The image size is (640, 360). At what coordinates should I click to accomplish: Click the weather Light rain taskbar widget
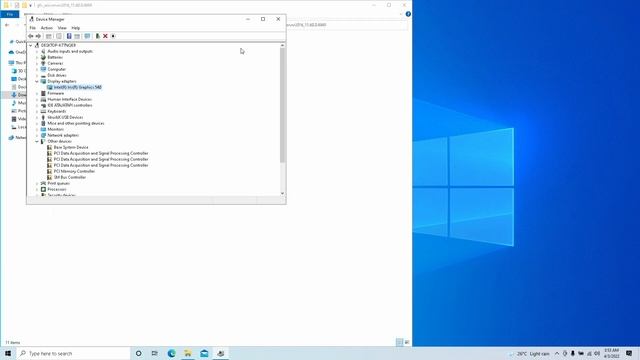pyautogui.click(x=529, y=353)
